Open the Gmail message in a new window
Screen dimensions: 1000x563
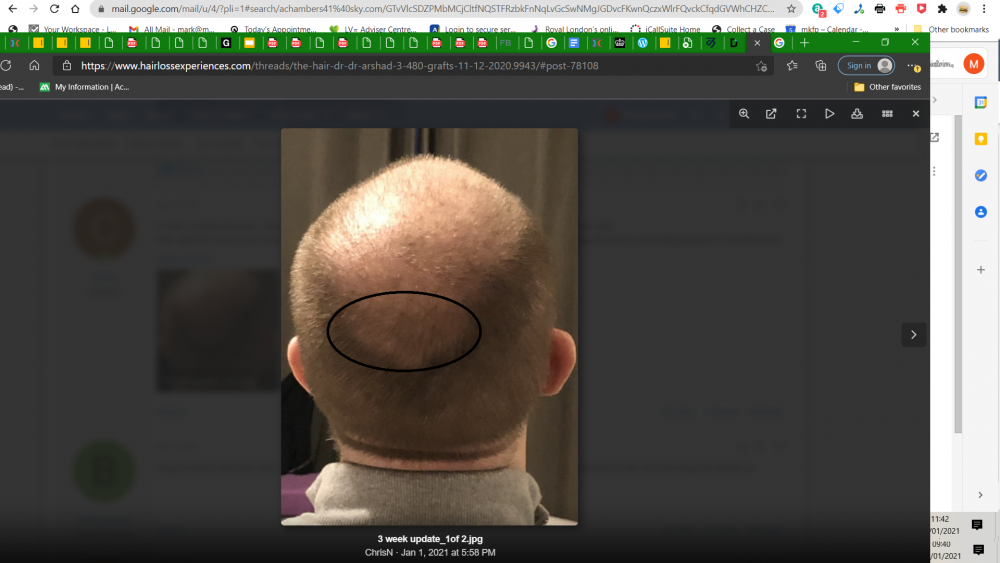935,137
